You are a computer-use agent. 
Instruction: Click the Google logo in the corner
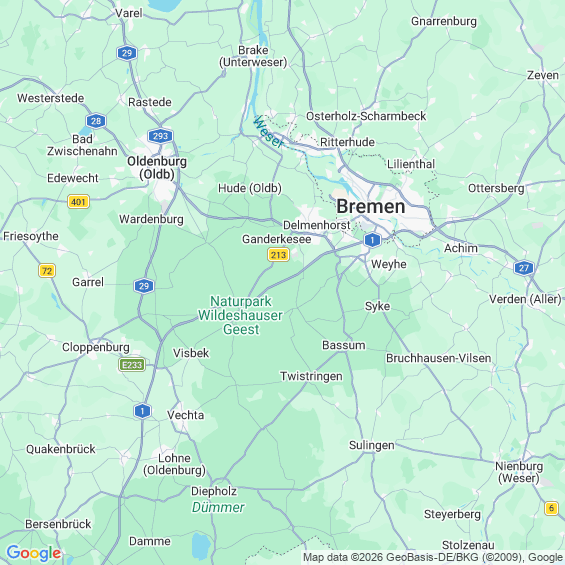coord(34,553)
